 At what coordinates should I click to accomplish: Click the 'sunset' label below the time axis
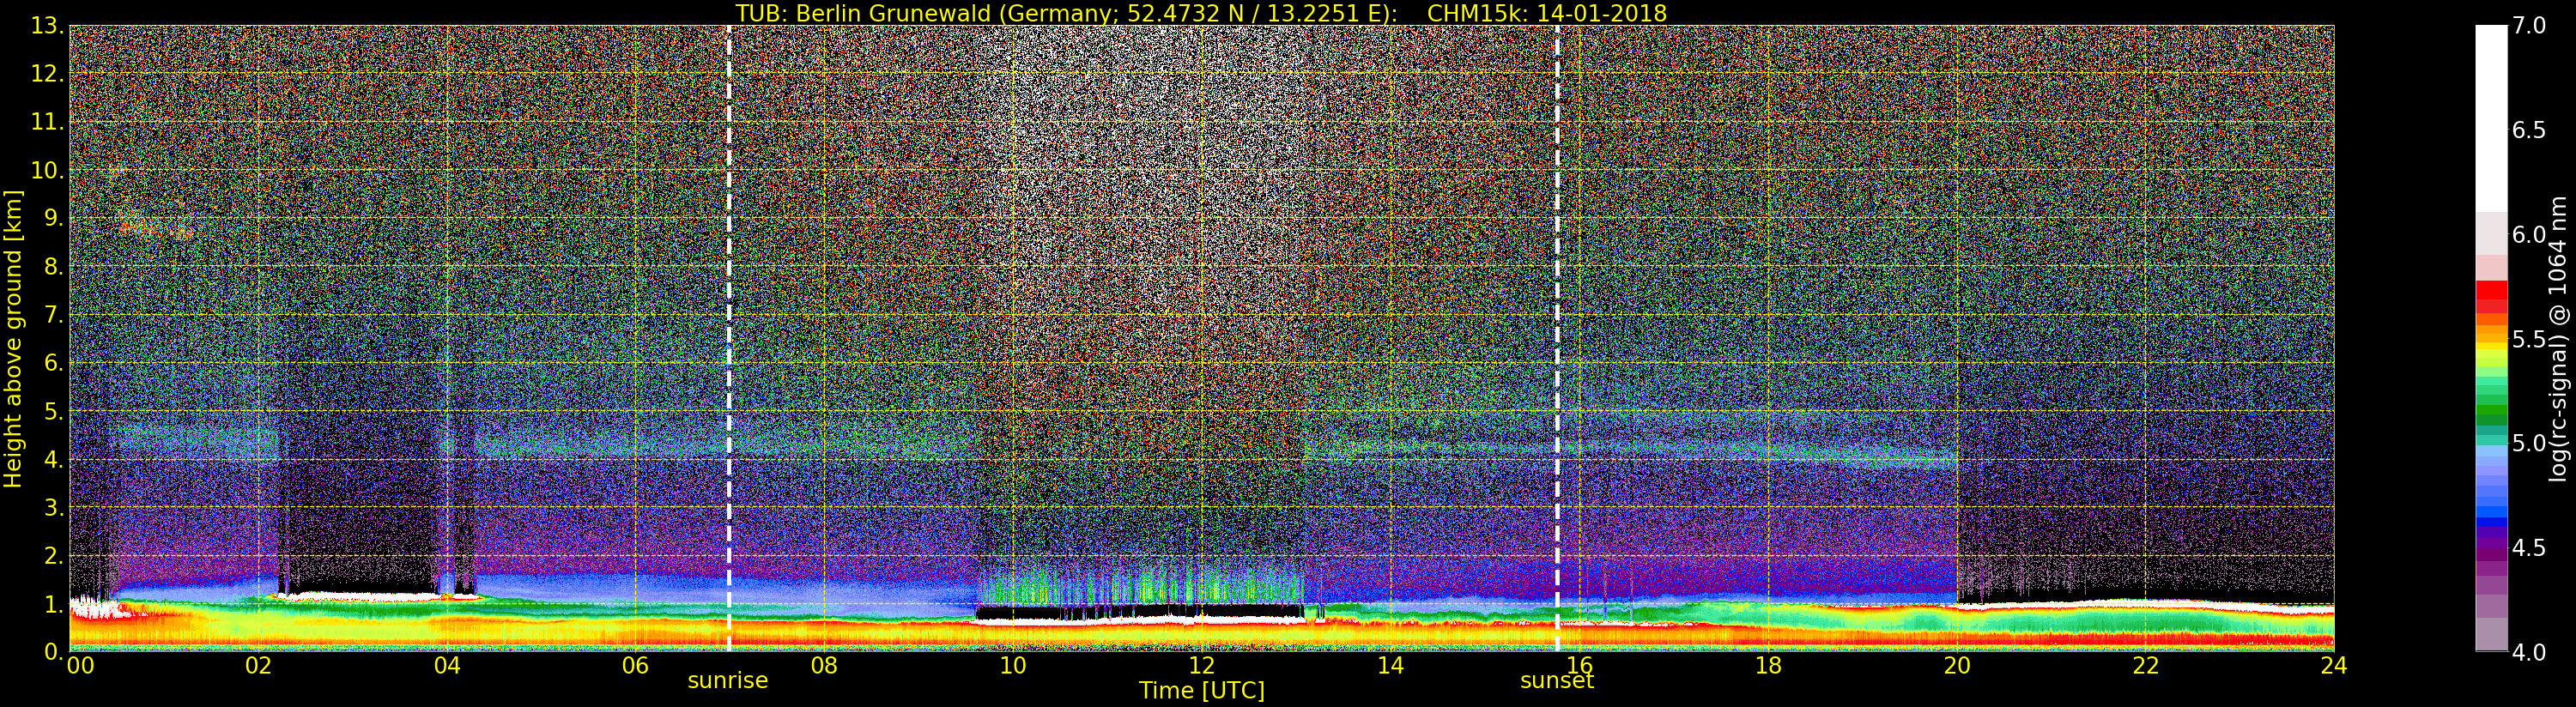[1557, 681]
